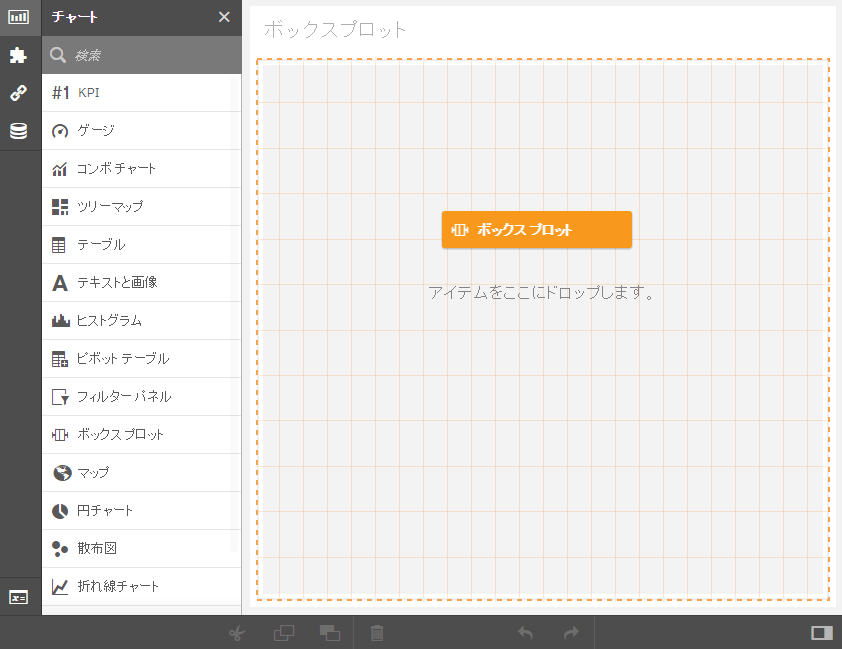Click the copy icon in bottom toolbar

tap(284, 633)
